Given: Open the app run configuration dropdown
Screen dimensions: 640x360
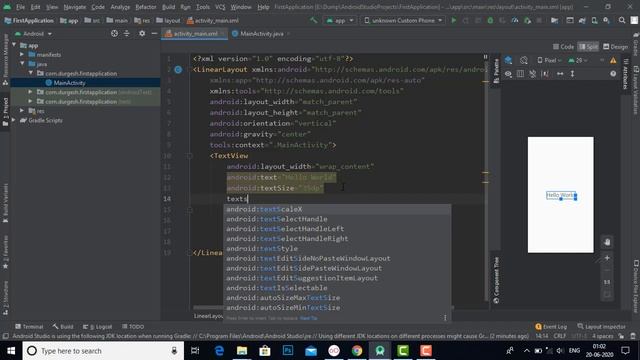Looking at the screenshot, I should (340, 20).
